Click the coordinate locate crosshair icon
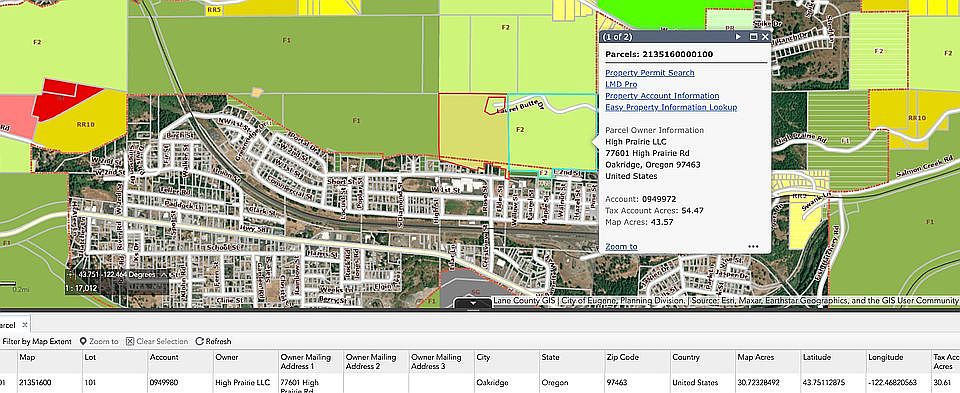 pos(71,274)
